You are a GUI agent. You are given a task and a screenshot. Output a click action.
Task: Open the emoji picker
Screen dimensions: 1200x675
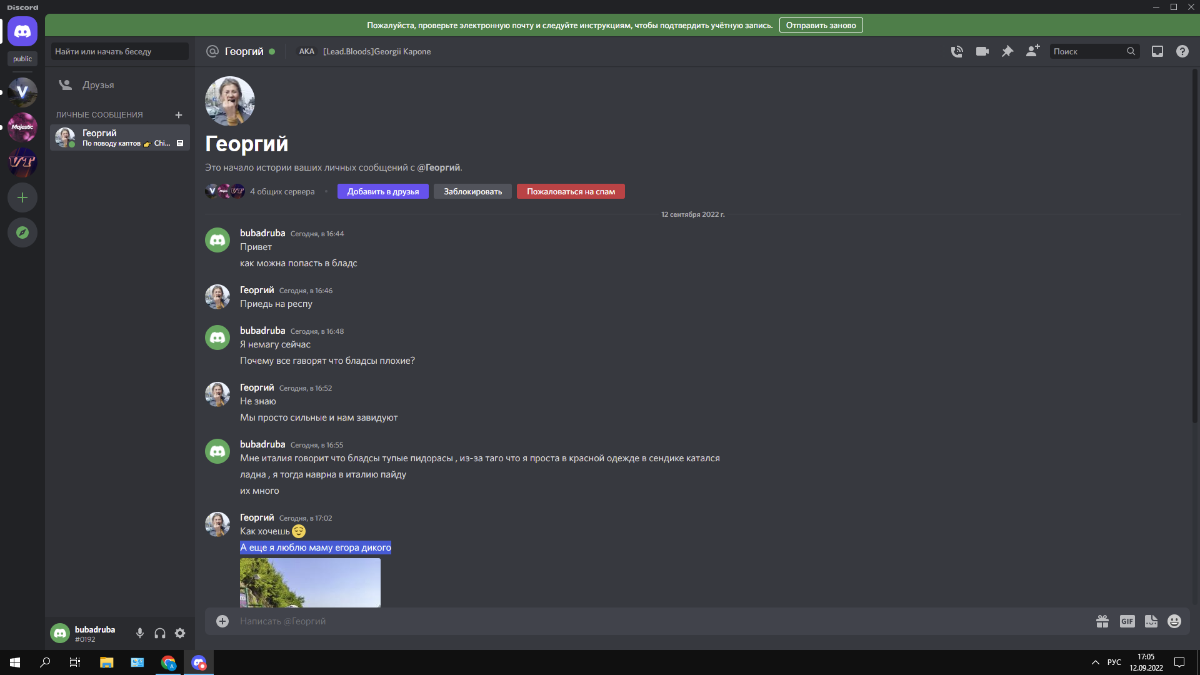pos(1174,621)
